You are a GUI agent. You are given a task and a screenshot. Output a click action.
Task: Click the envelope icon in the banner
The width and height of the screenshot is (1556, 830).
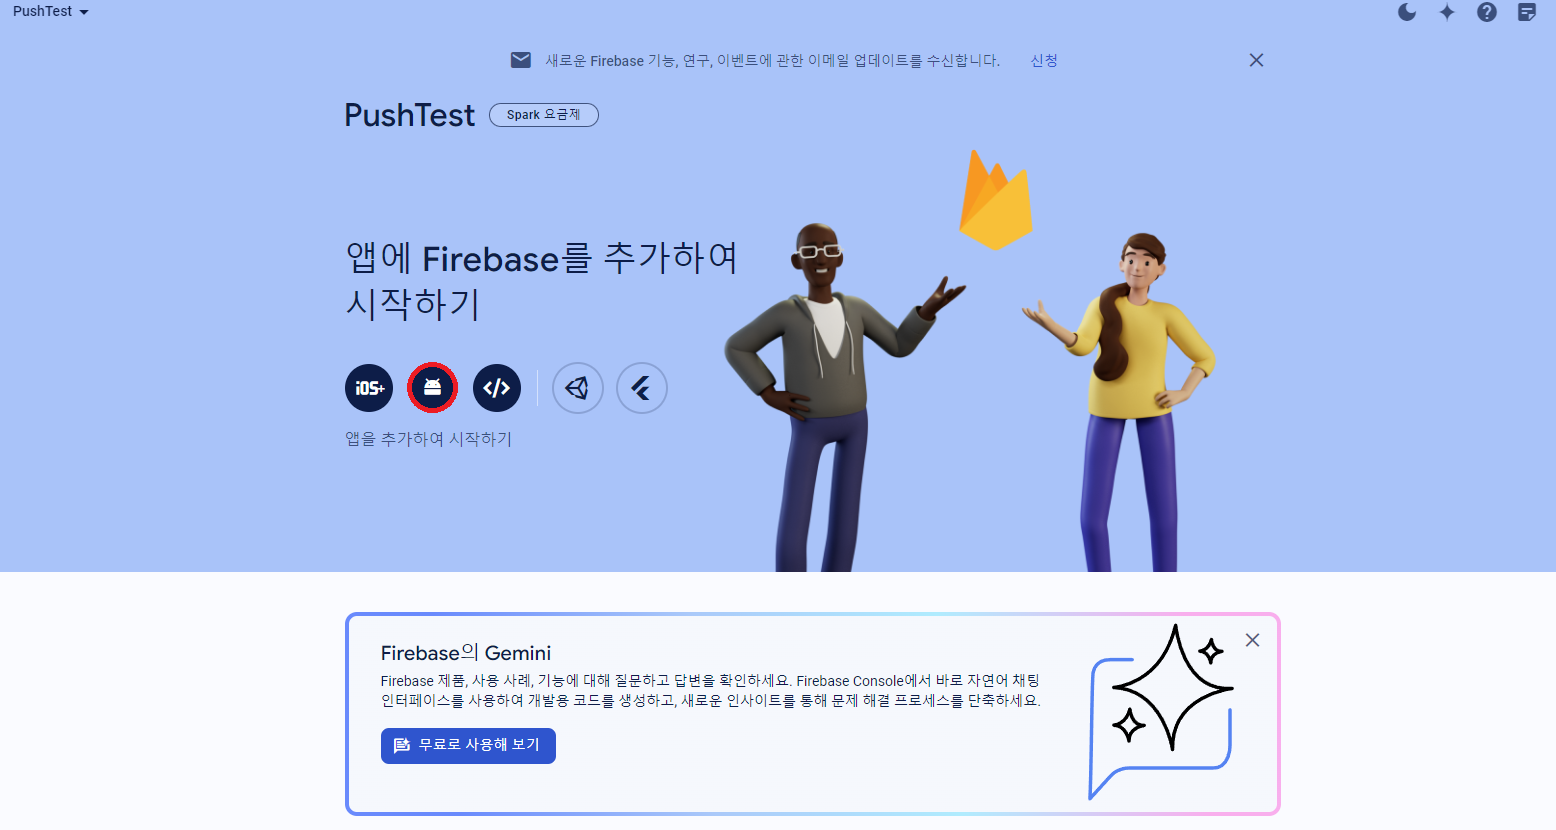coord(521,60)
